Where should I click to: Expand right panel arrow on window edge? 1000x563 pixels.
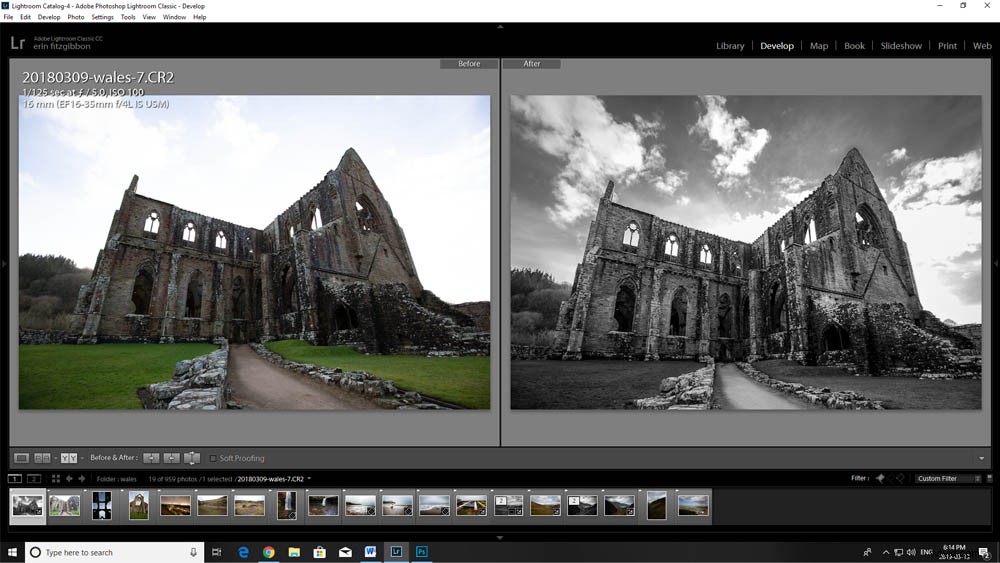point(997,263)
